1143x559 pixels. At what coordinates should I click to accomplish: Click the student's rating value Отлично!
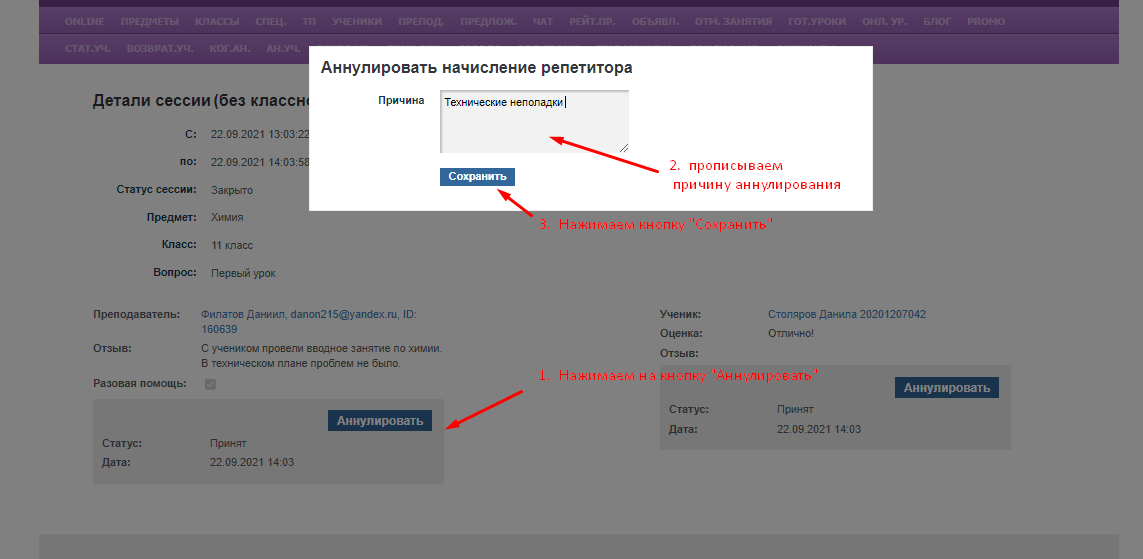[791, 333]
